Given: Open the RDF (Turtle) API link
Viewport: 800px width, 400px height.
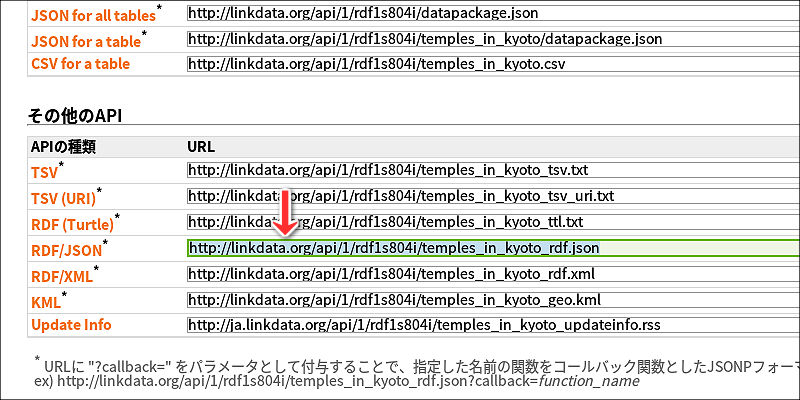Looking at the screenshot, I should click(72, 224).
